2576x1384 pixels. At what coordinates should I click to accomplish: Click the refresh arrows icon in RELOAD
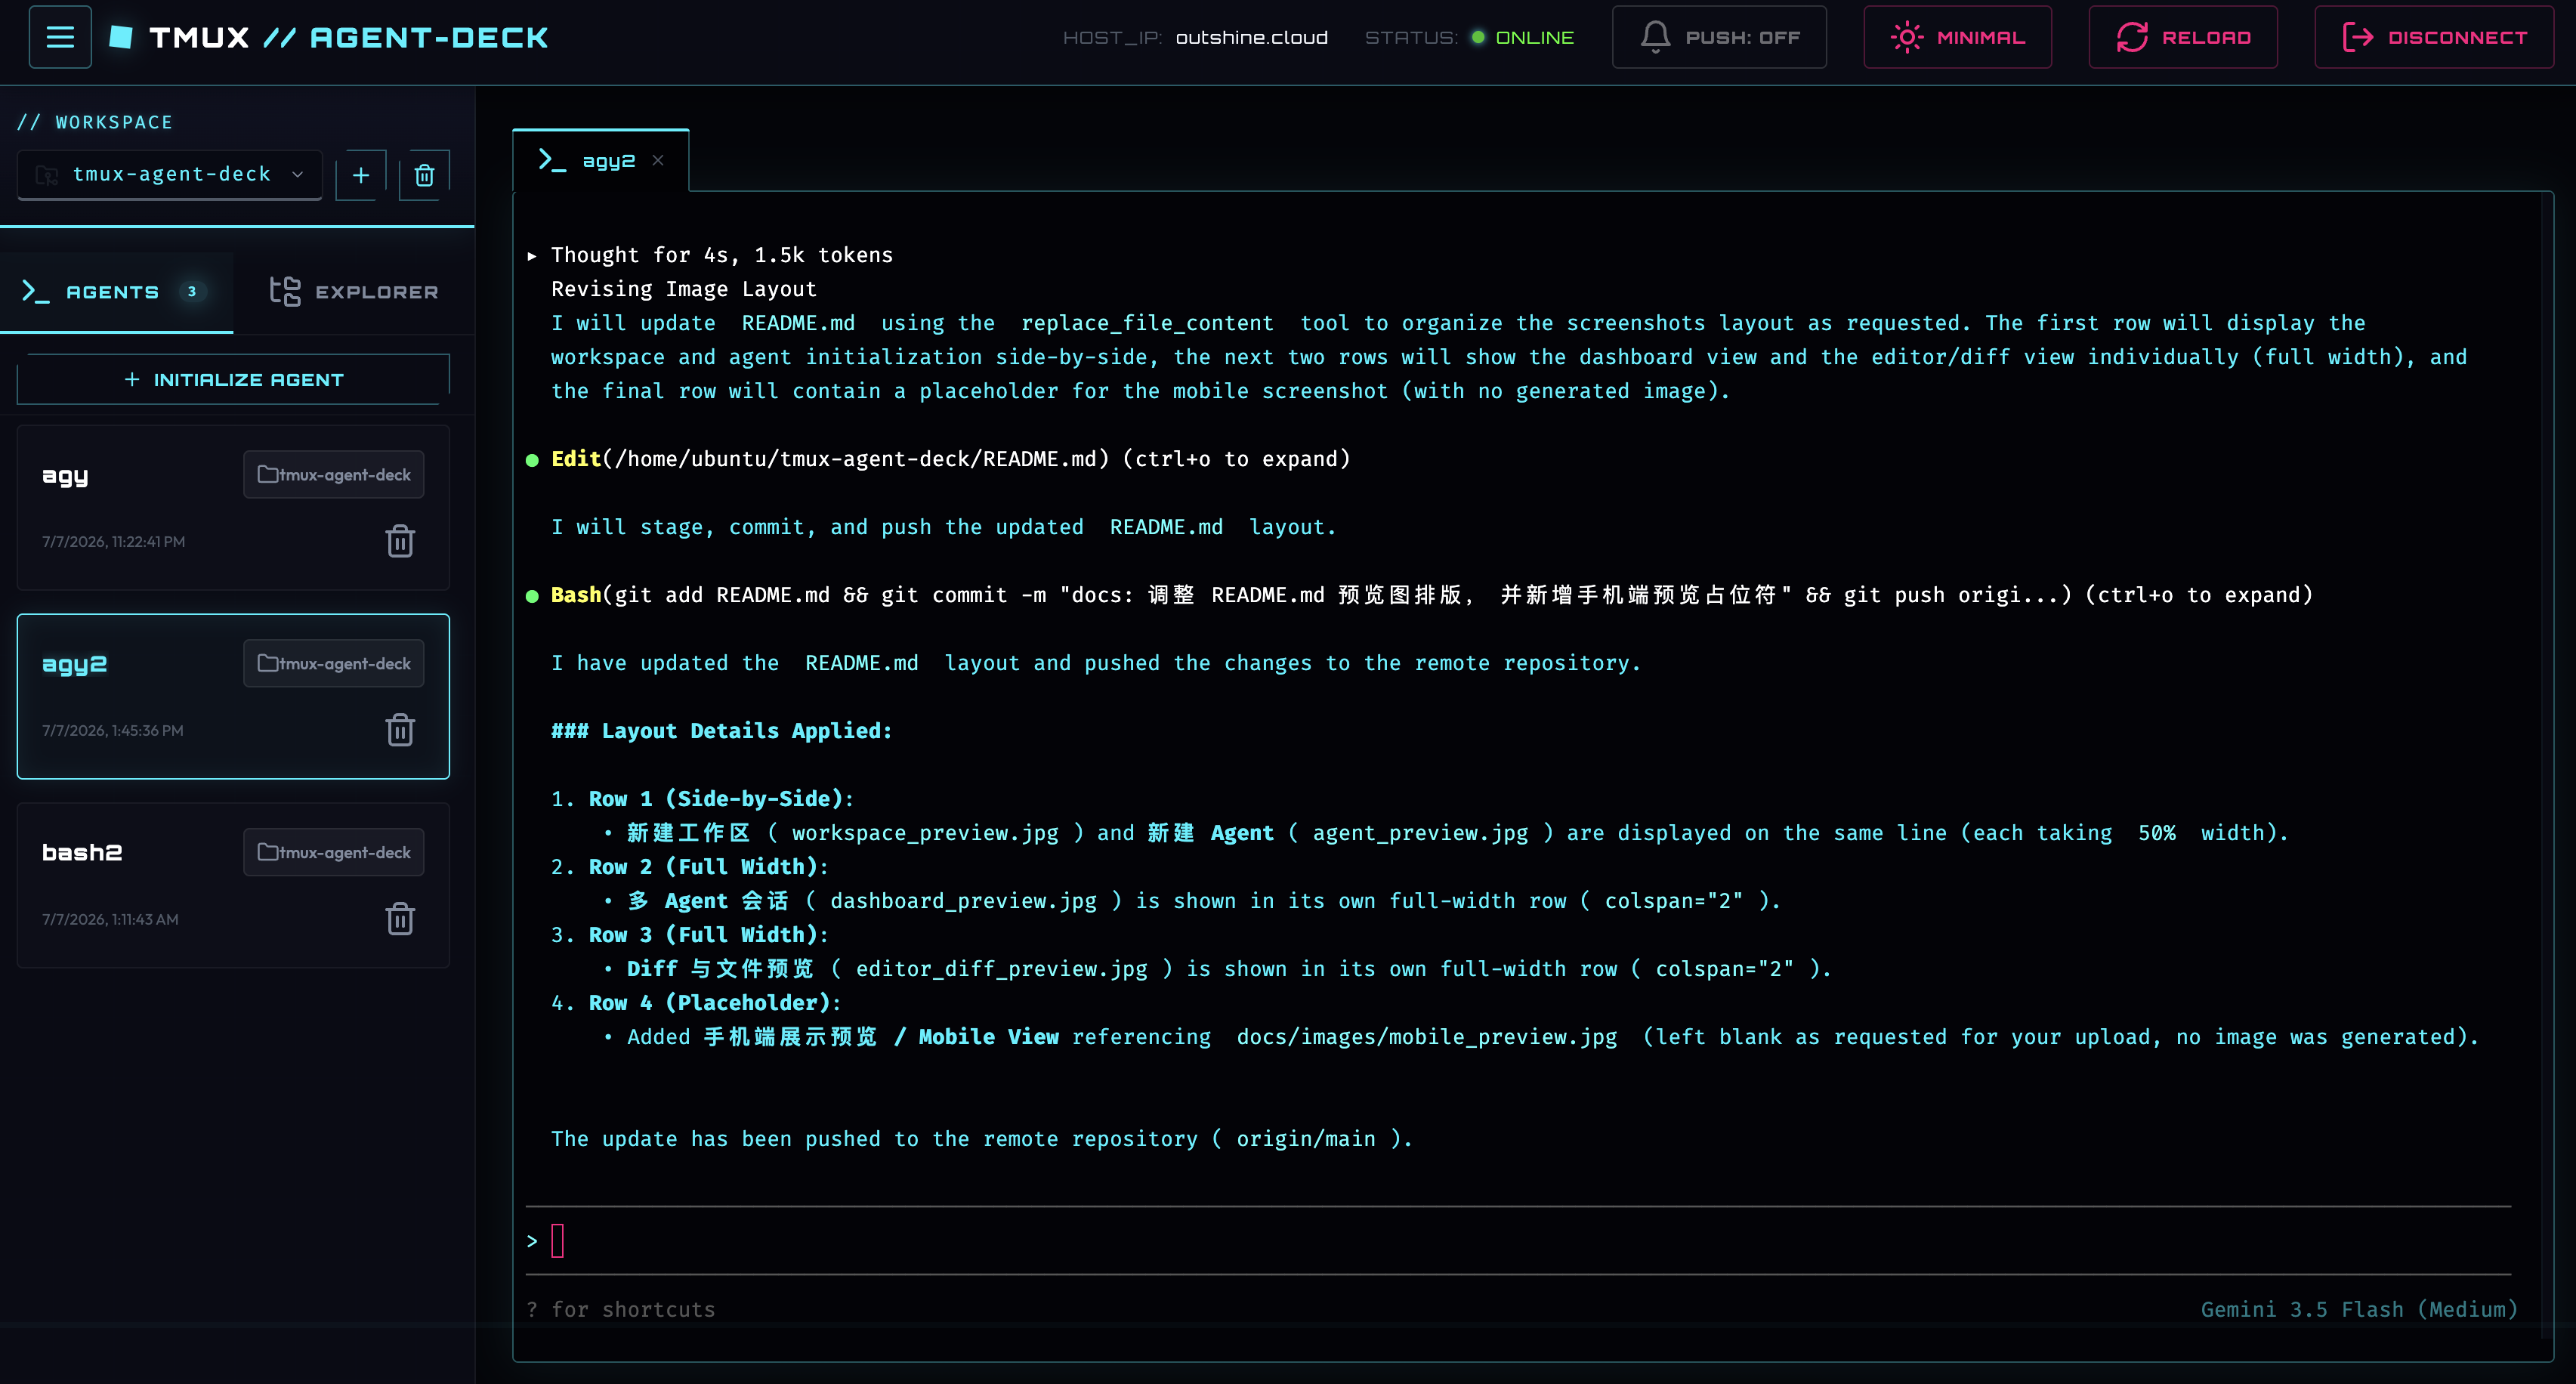[x=2132, y=37]
